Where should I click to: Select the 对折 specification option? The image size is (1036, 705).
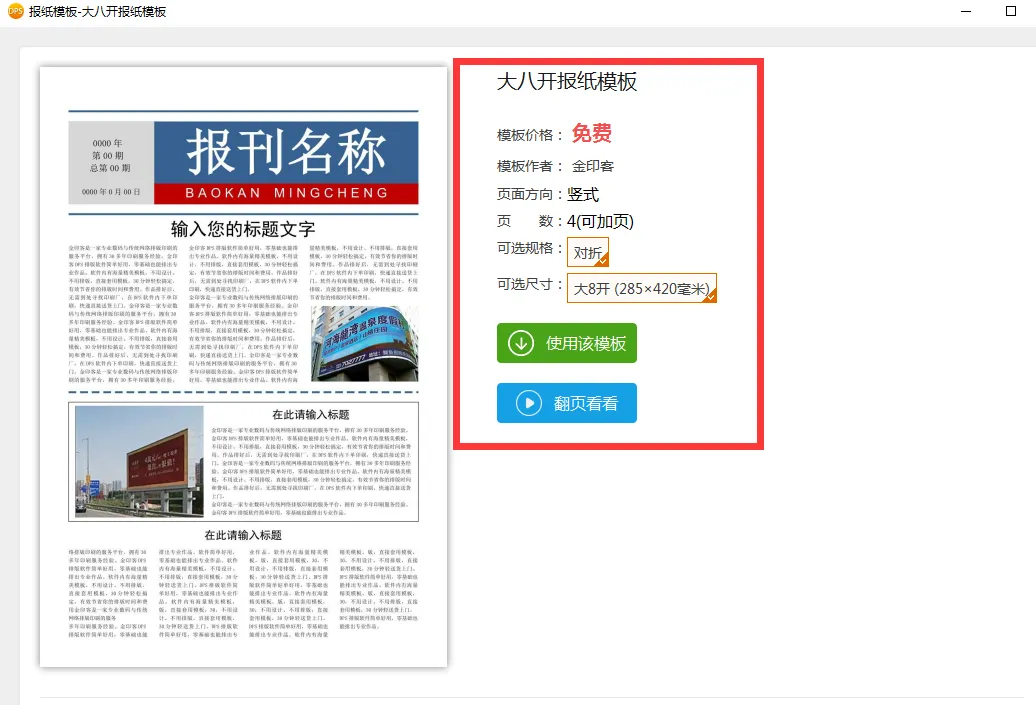click(x=587, y=252)
